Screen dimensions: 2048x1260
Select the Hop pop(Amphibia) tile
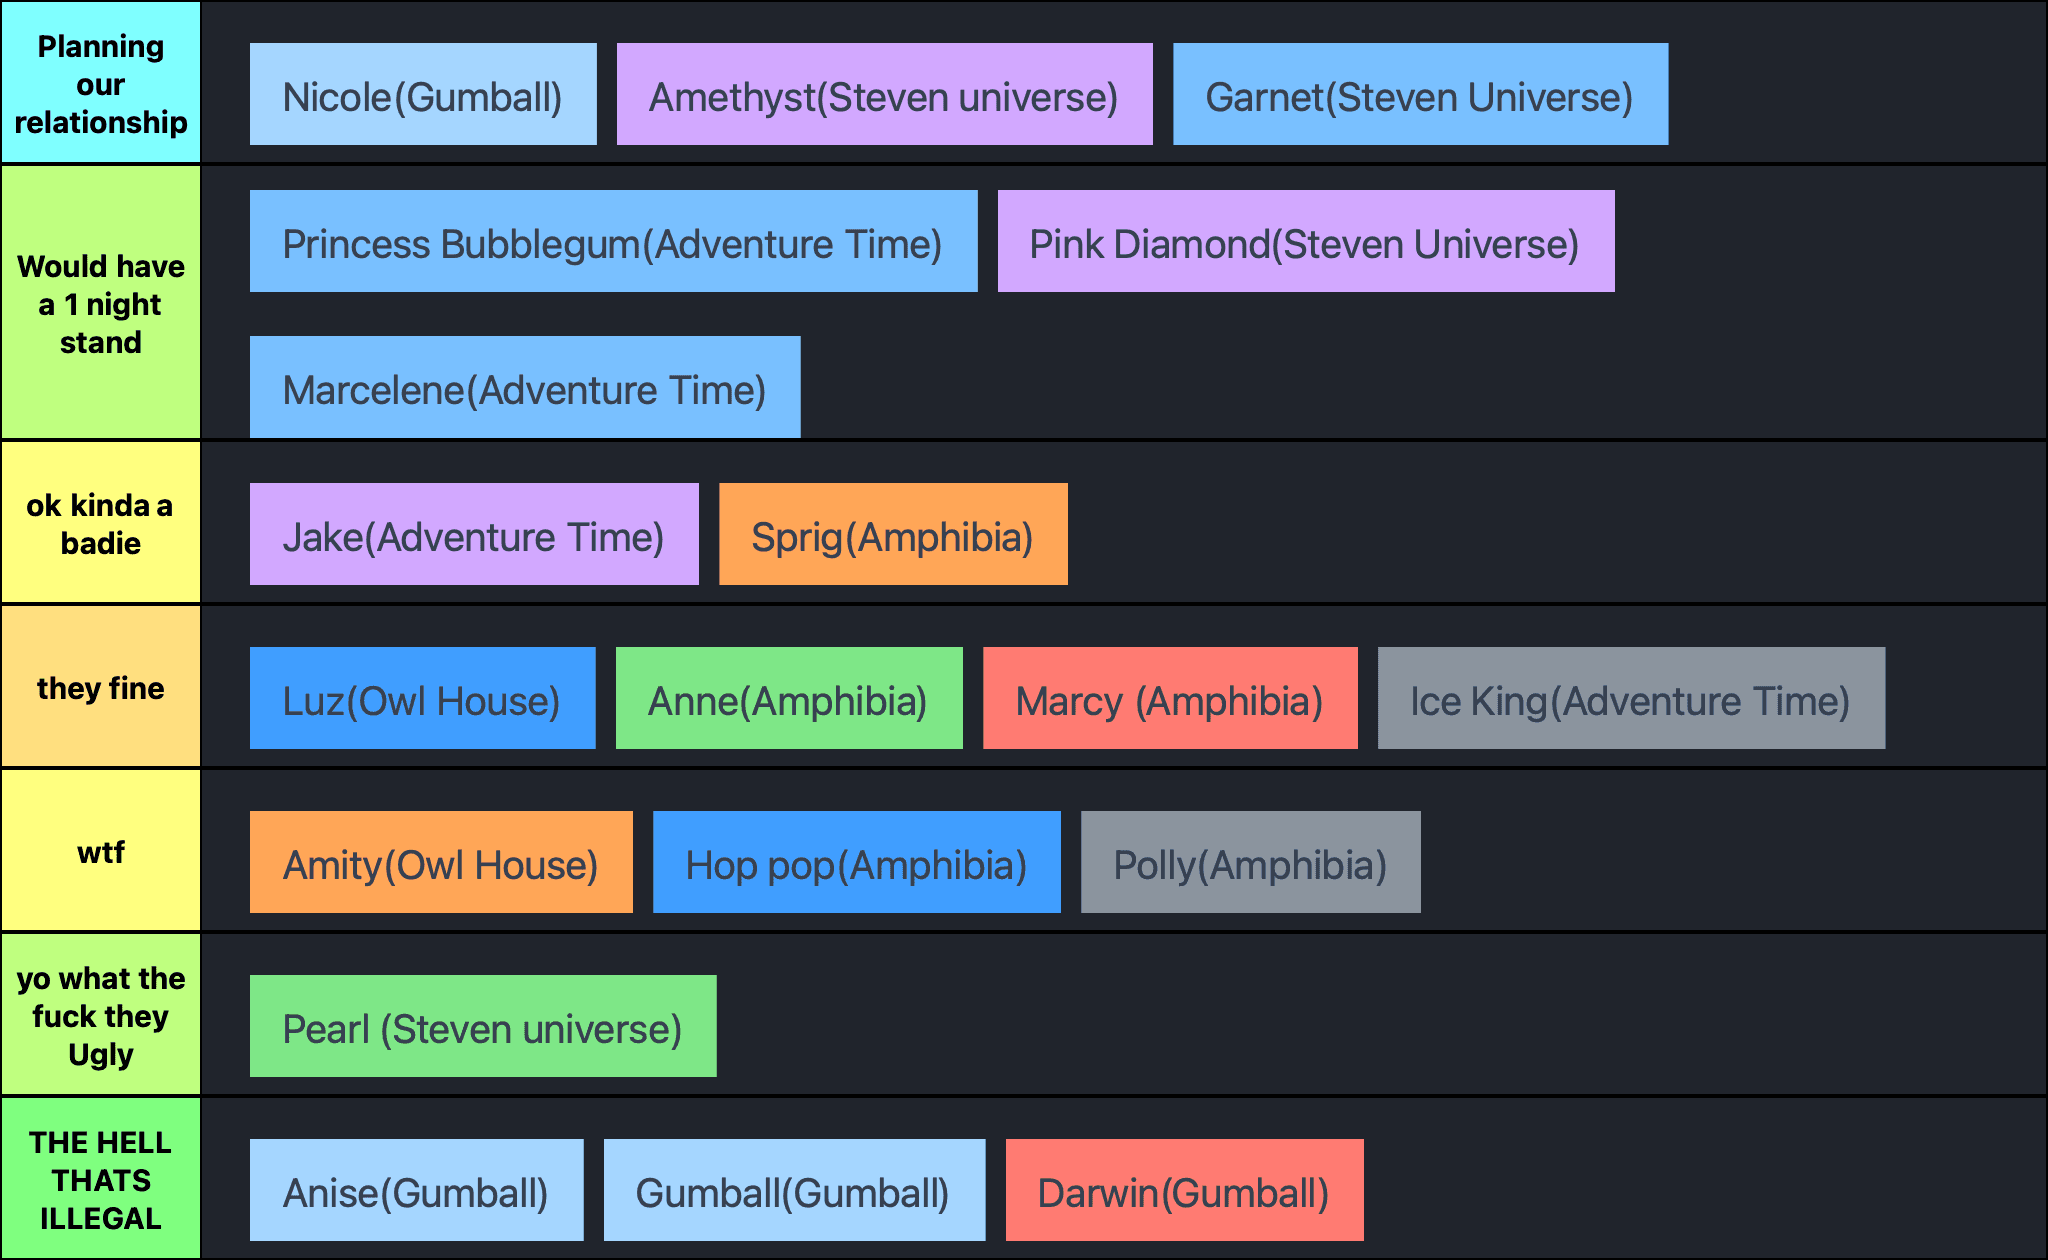pos(856,862)
